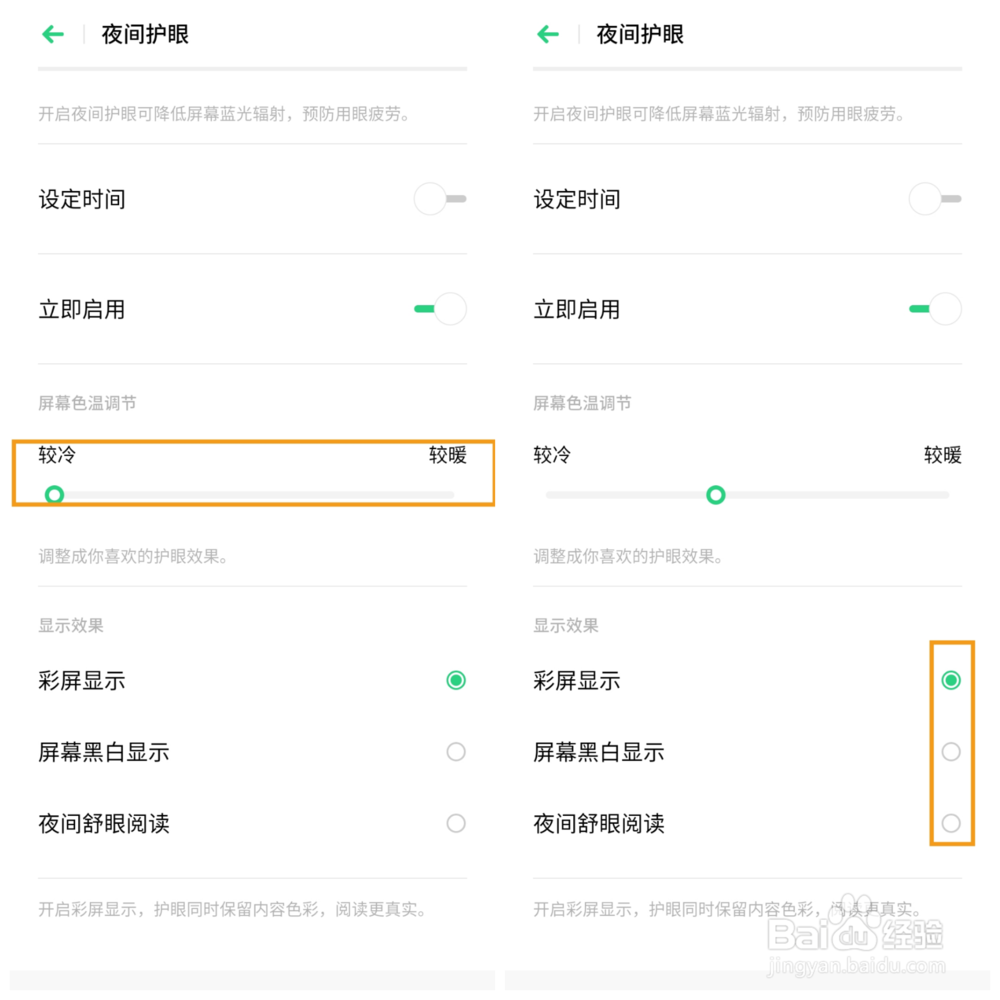Select 屏幕黑白显示 radio button in right screen
This screenshot has width=1000, height=1000.
tap(951, 752)
